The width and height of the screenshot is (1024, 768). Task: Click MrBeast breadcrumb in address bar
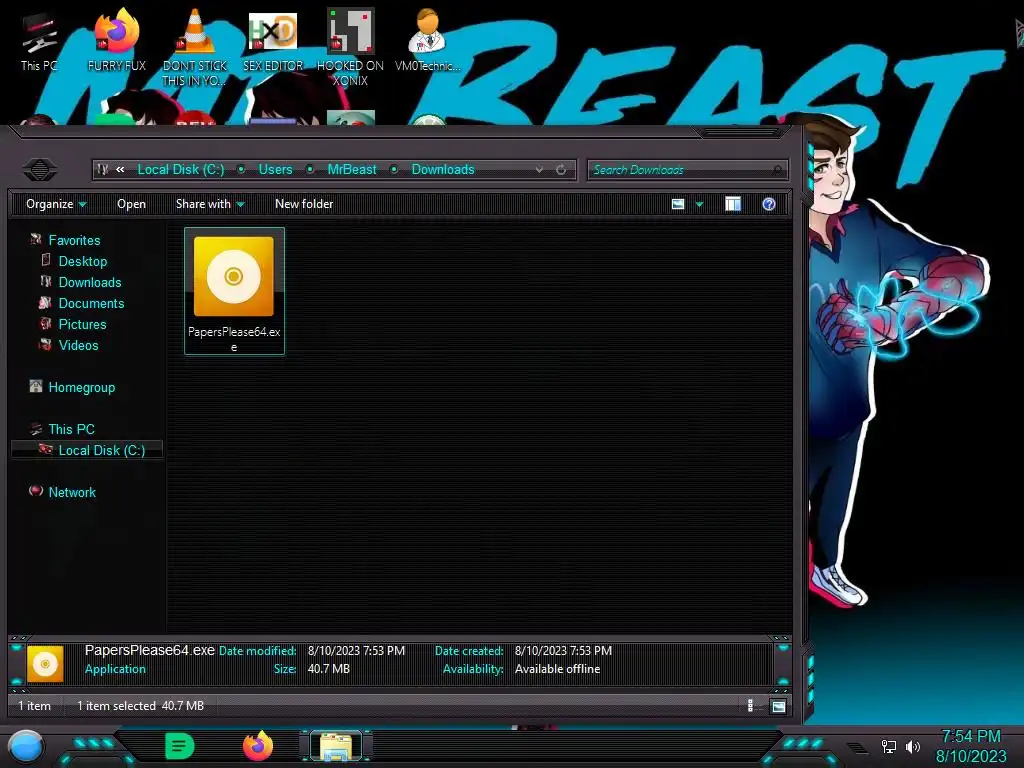pyautogui.click(x=352, y=170)
